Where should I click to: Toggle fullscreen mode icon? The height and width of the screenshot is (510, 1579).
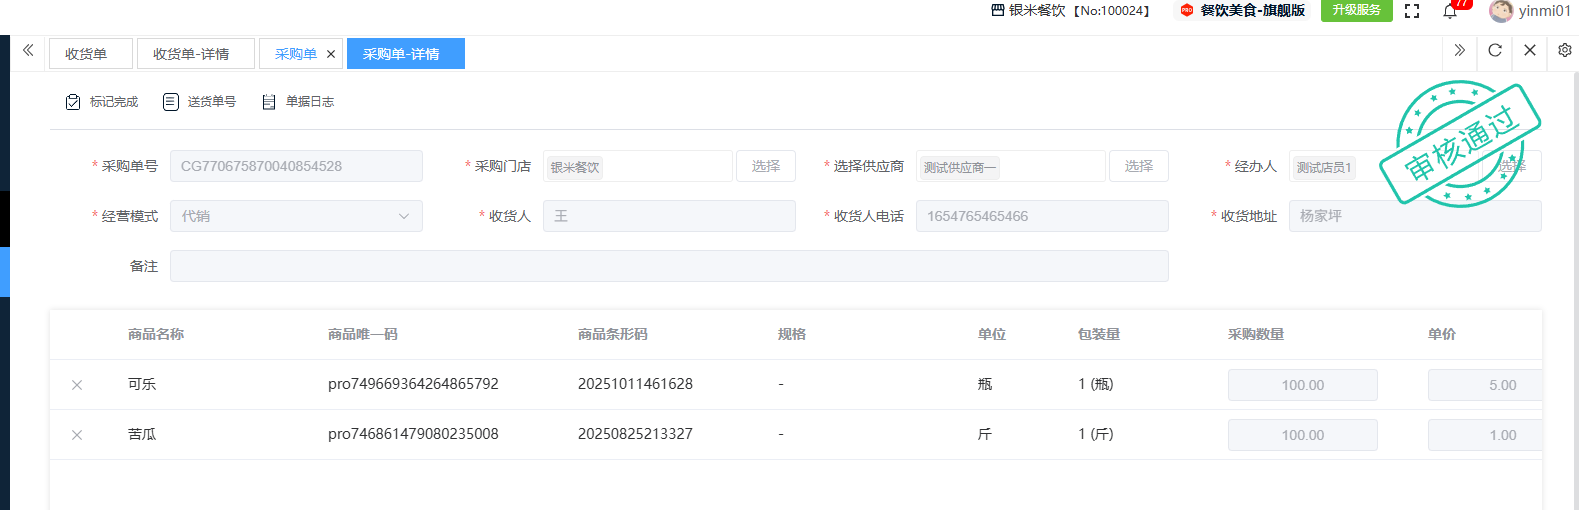coord(1412,11)
